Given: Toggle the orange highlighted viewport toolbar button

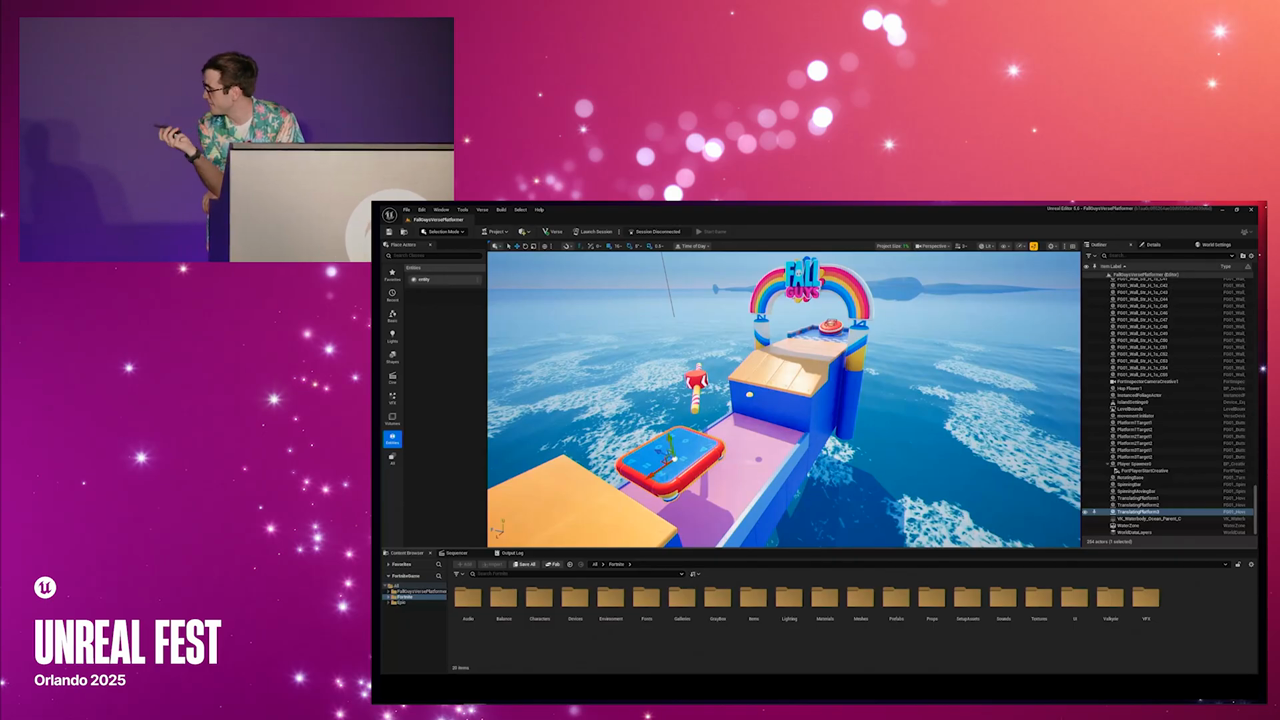Looking at the screenshot, I should (1033, 246).
